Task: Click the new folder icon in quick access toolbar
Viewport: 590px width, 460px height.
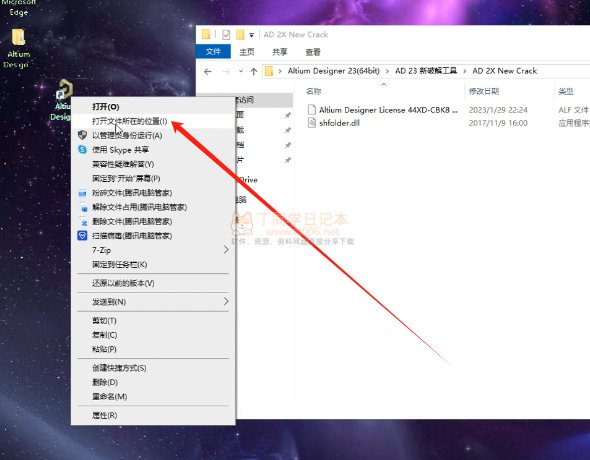Action: point(240,35)
